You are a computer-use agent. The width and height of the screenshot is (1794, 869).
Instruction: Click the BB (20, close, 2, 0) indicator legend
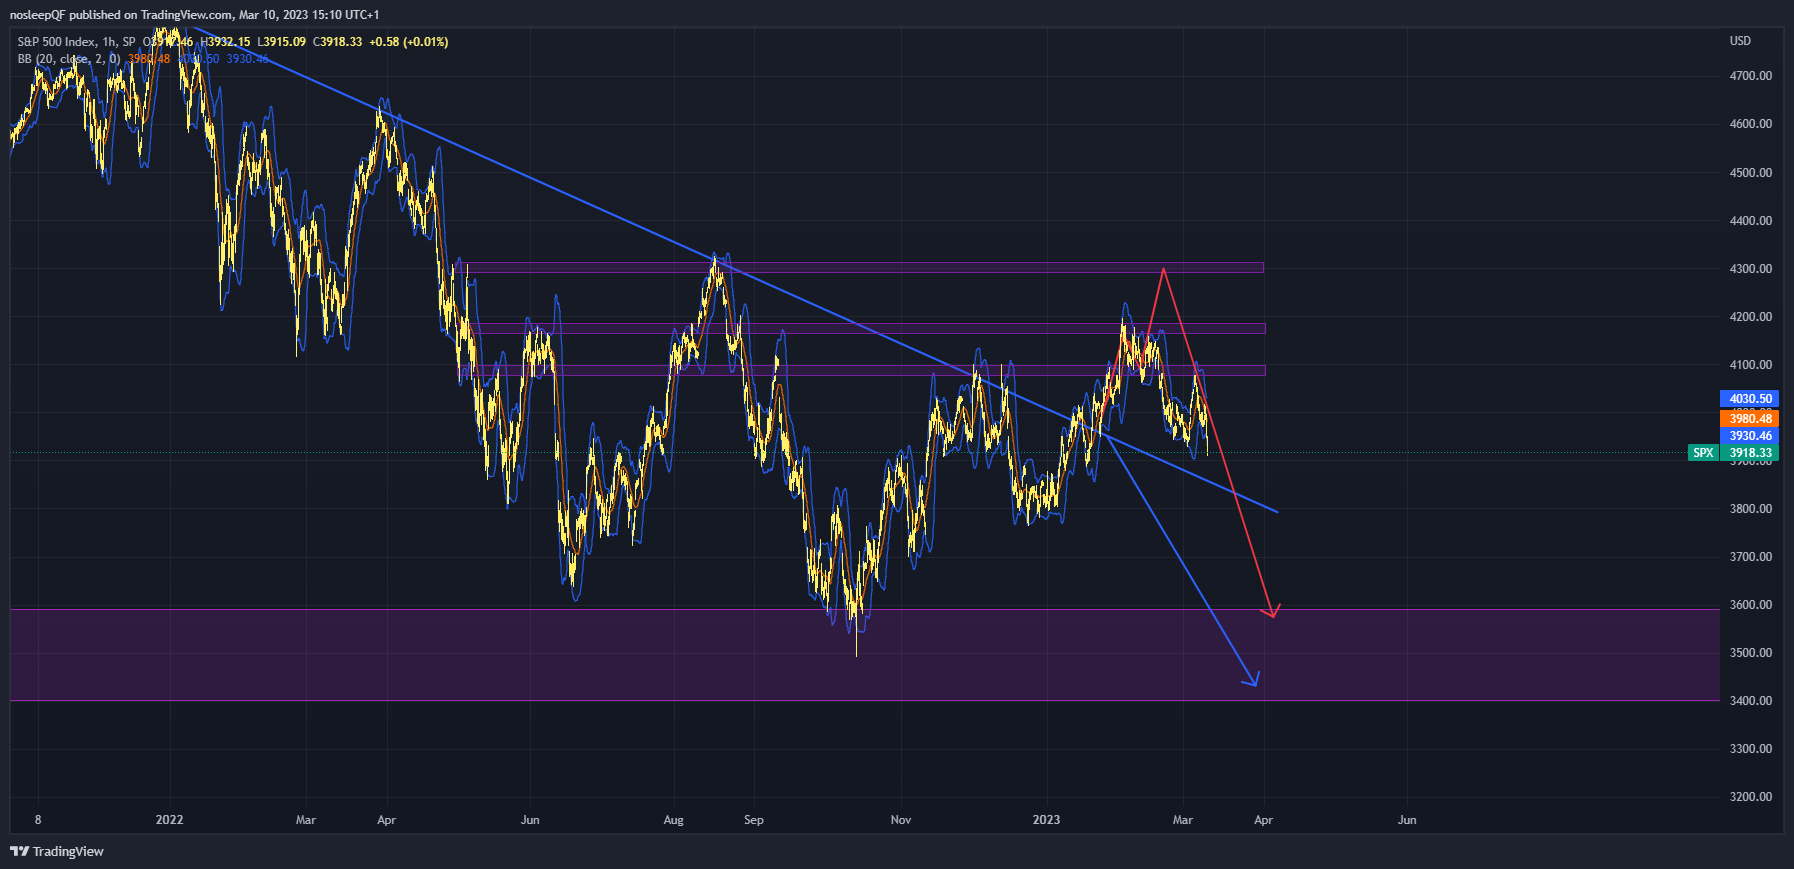pyautogui.click(x=69, y=59)
